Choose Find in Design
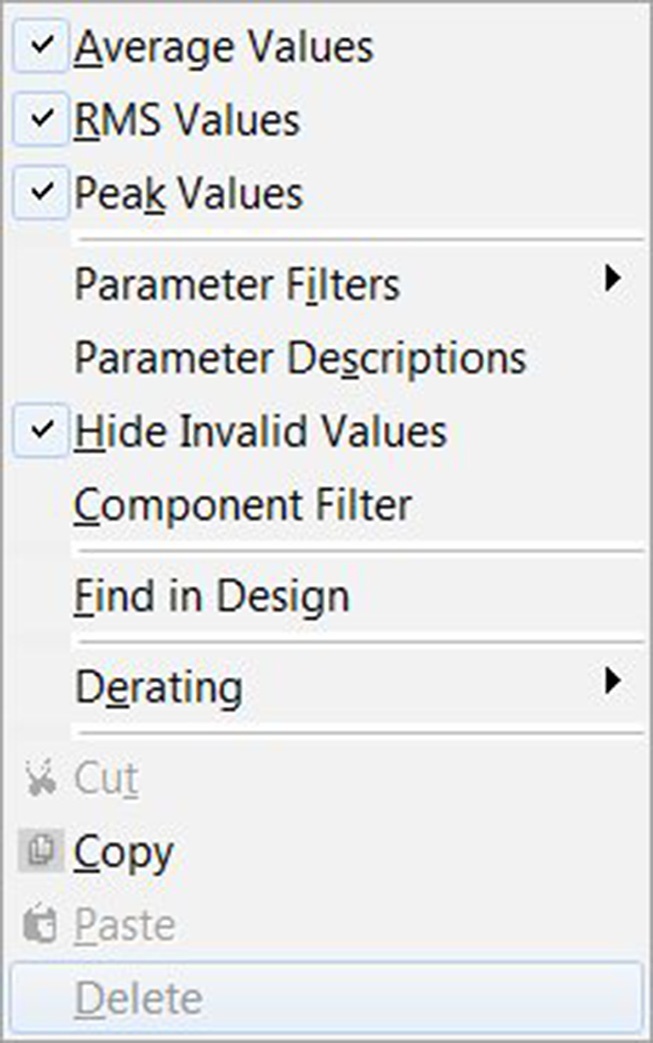 [x=212, y=597]
